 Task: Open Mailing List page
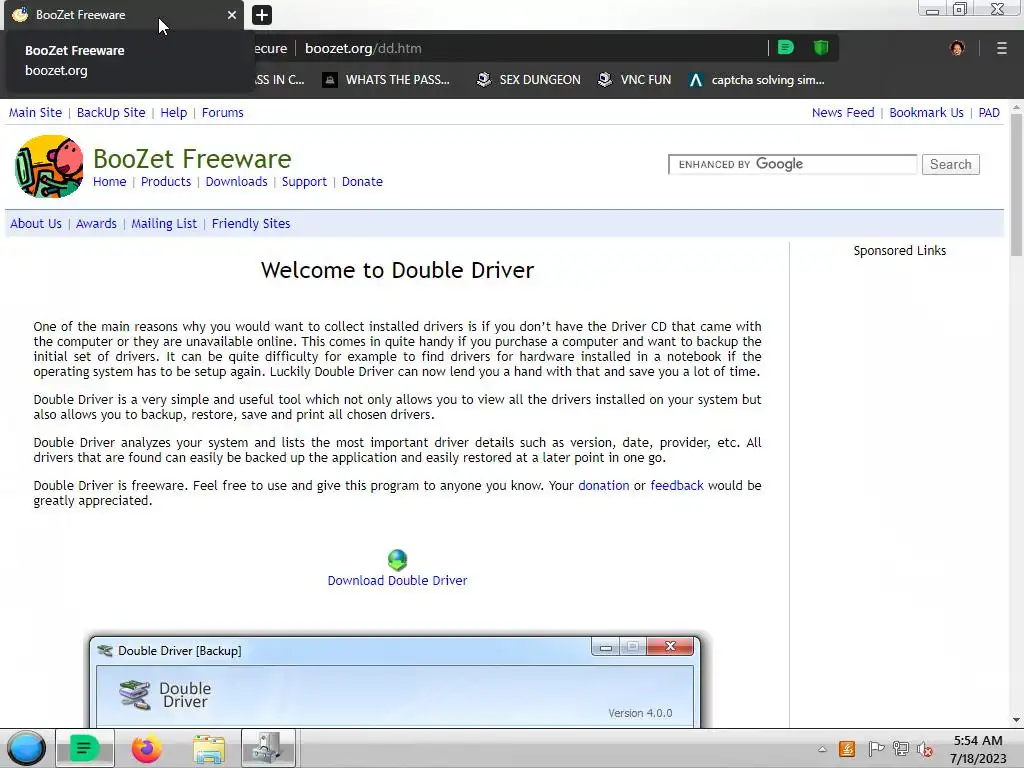point(164,223)
